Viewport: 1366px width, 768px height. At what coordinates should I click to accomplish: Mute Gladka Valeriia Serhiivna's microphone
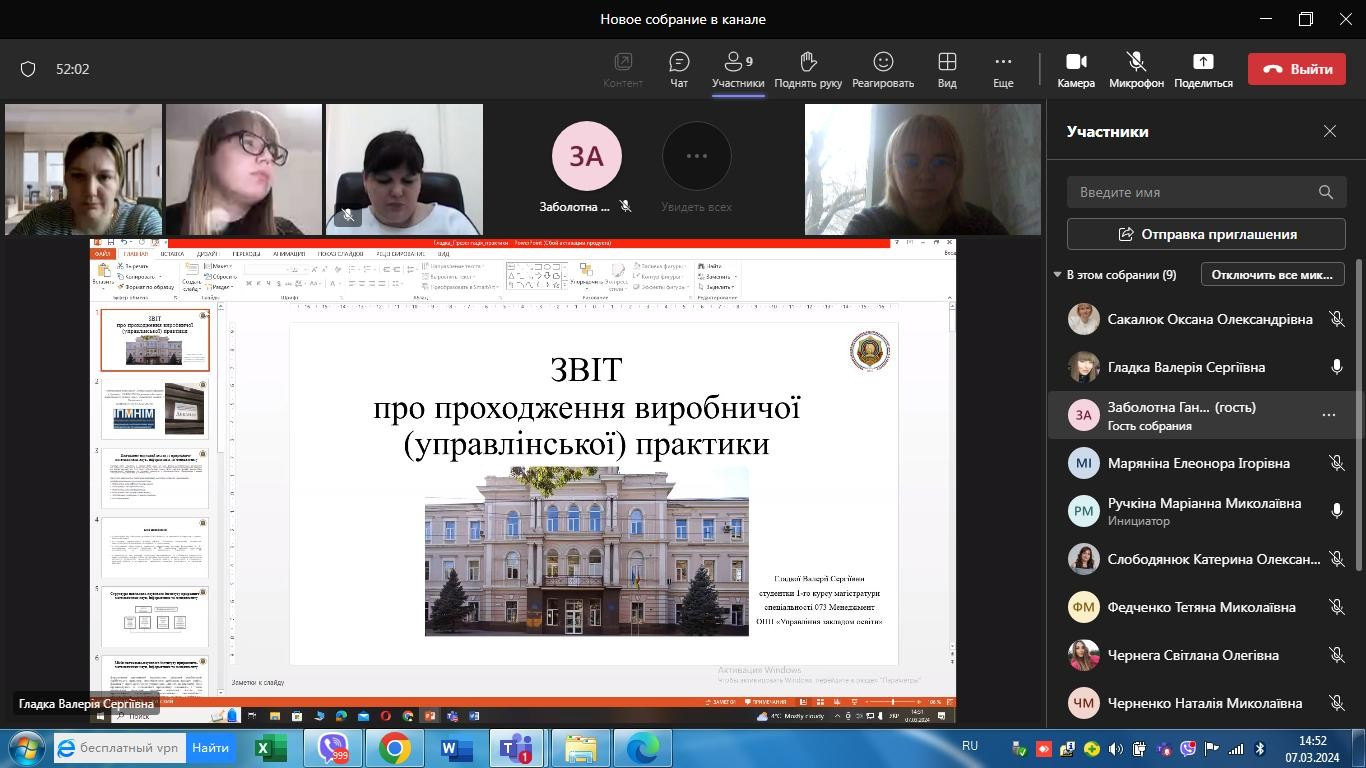click(x=1336, y=367)
